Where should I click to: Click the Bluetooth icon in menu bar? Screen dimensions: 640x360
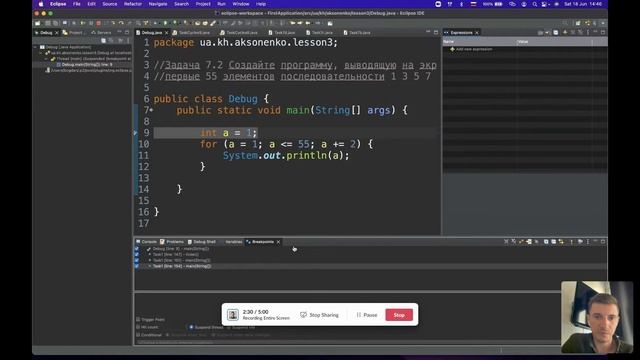[462, 4]
